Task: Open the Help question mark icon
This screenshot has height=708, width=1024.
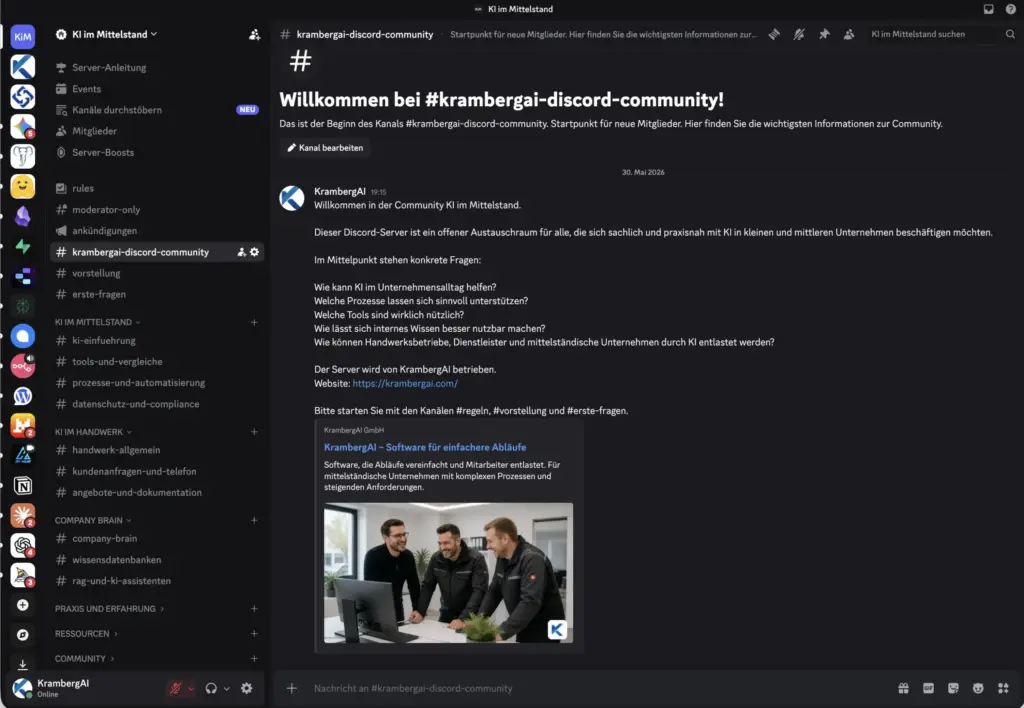Action: click(1010, 9)
